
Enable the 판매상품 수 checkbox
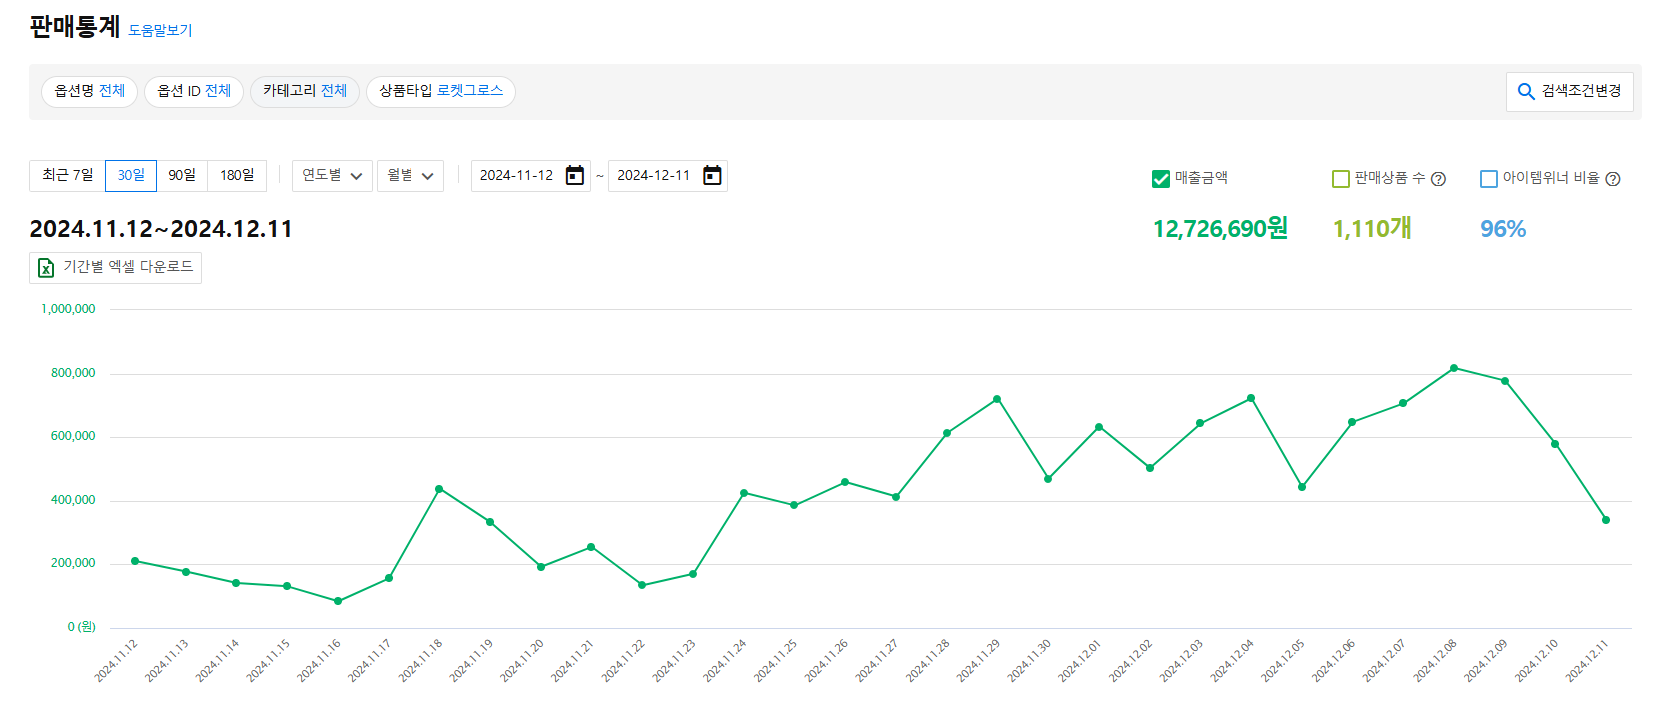1341,179
